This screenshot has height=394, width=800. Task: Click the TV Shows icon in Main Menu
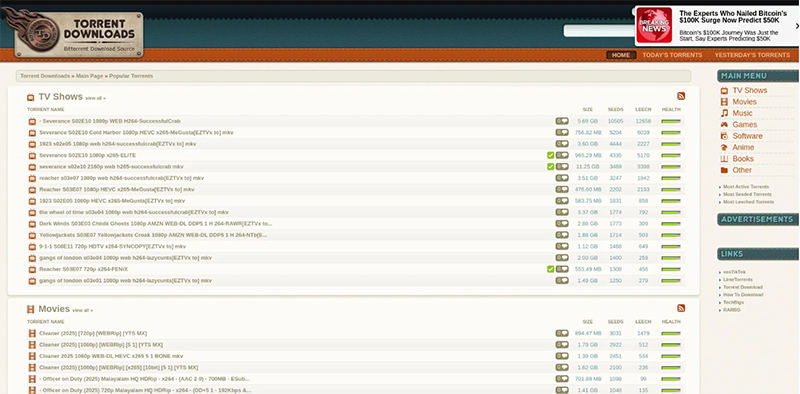pyautogui.click(x=724, y=90)
